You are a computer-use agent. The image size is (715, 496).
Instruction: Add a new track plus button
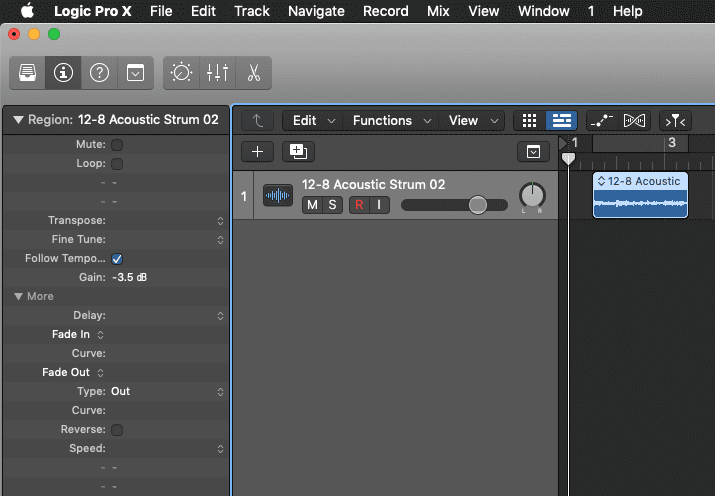[x=258, y=151]
